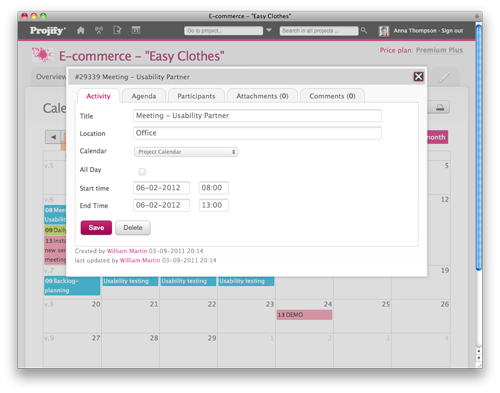
Task: Click Anna Thompson's avatar picture
Action: 384,31
